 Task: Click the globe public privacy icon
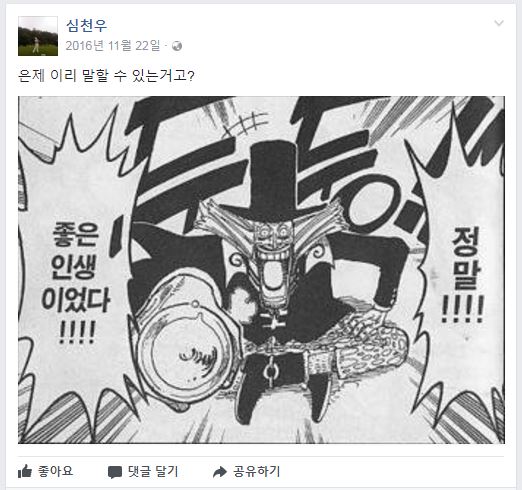point(177,46)
